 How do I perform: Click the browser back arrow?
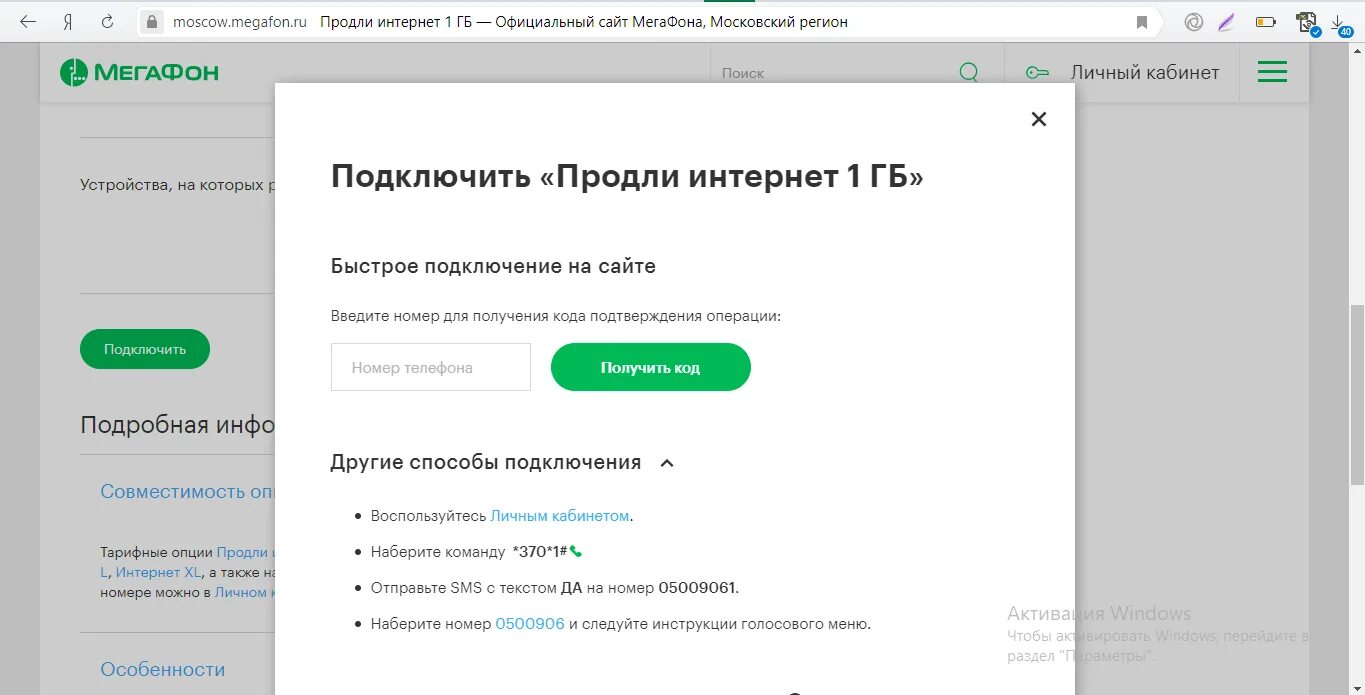click(x=28, y=21)
